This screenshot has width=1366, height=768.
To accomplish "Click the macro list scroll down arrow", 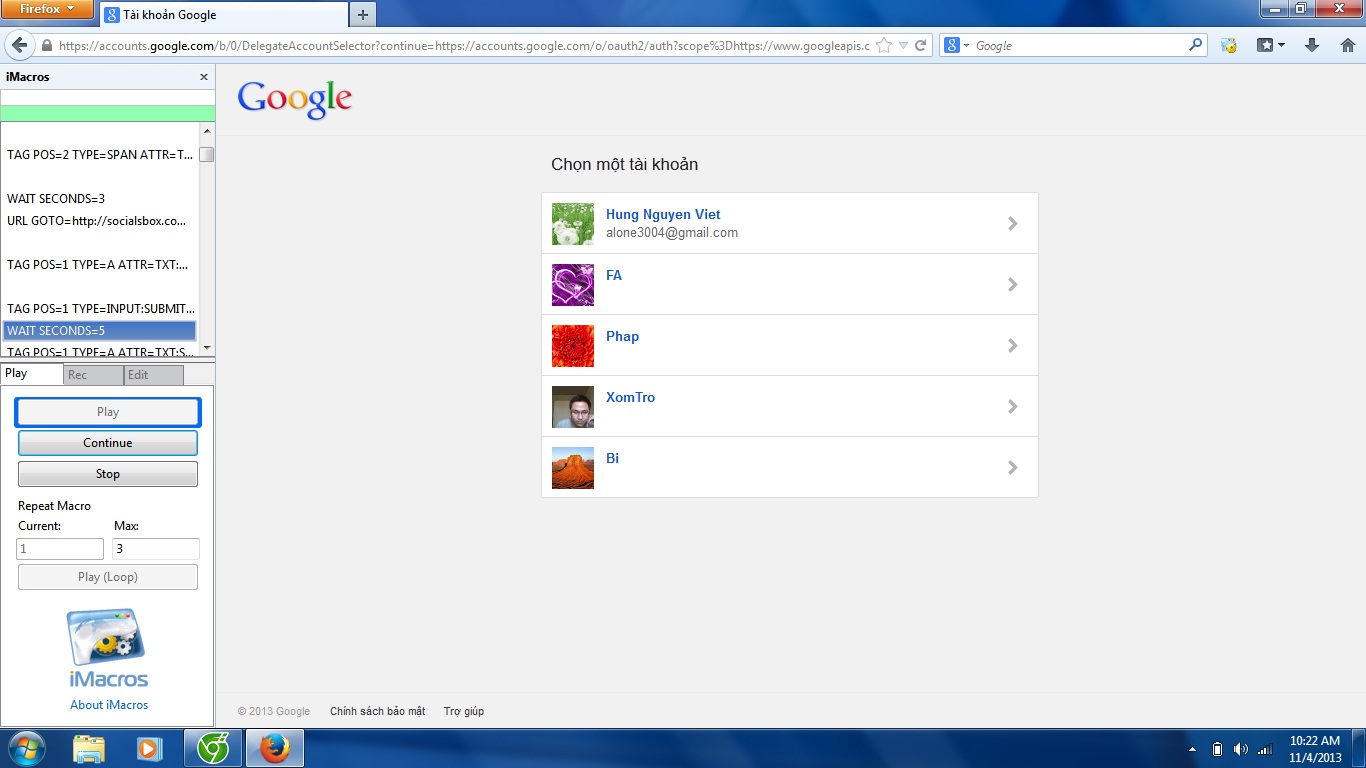I will (x=207, y=347).
